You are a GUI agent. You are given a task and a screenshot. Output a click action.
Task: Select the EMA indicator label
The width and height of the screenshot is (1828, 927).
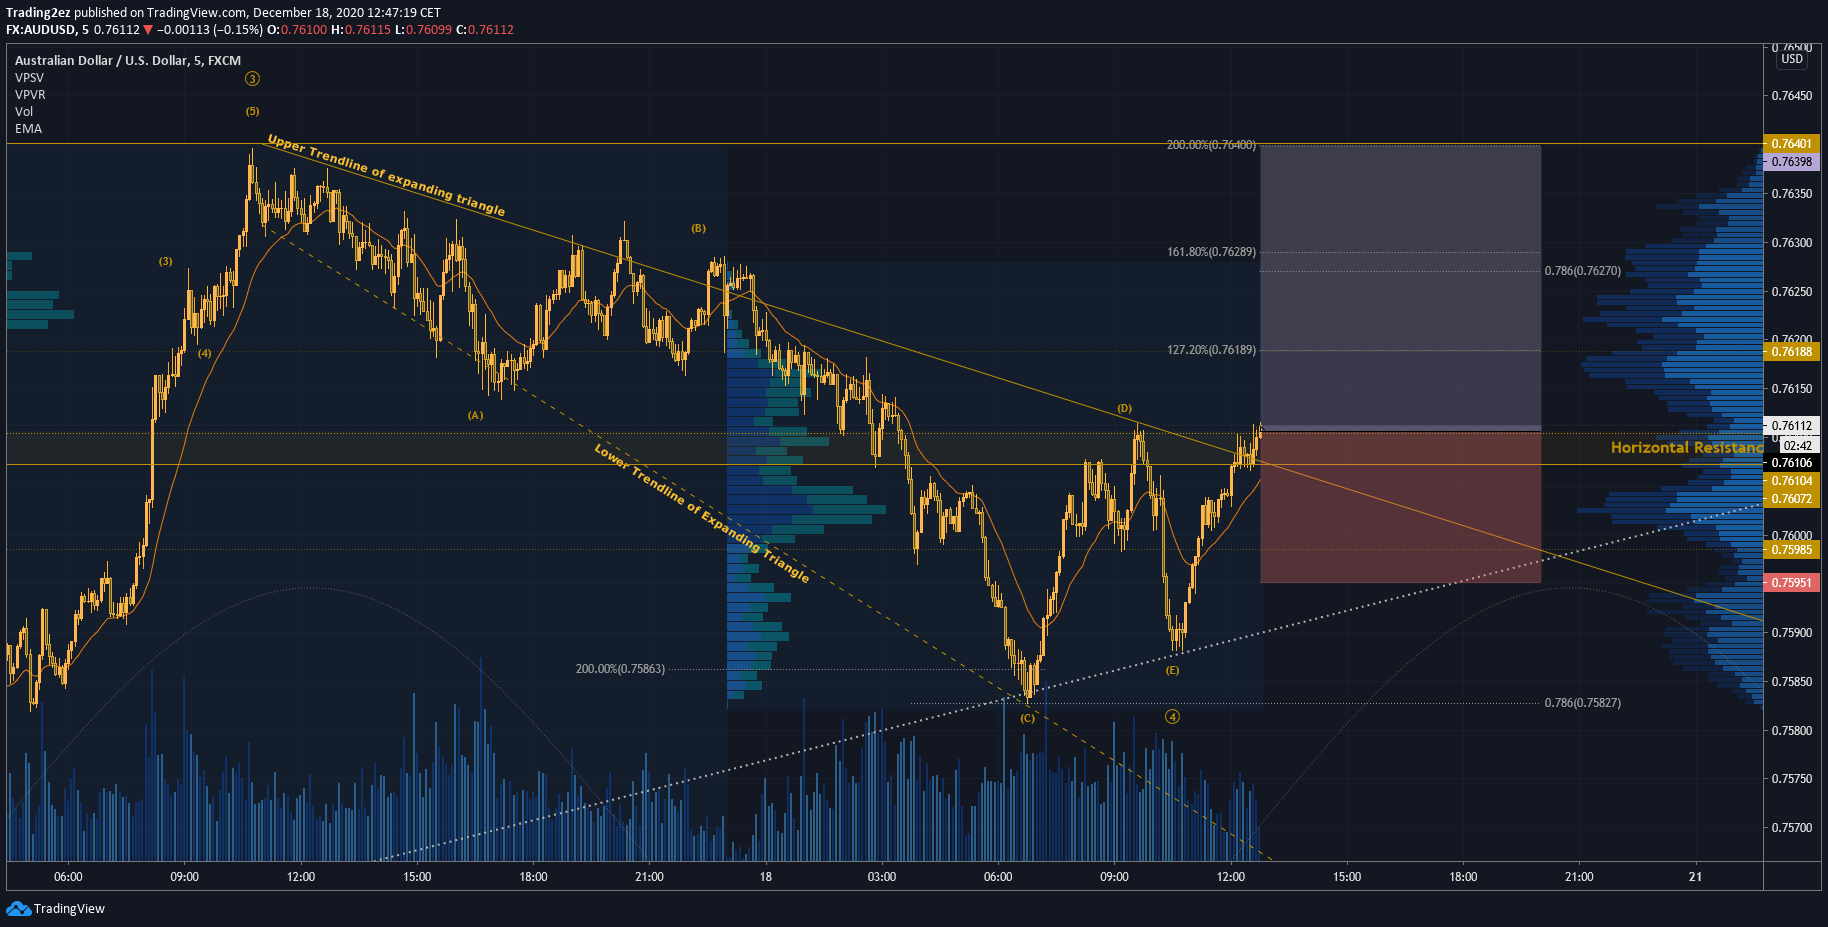coord(28,129)
